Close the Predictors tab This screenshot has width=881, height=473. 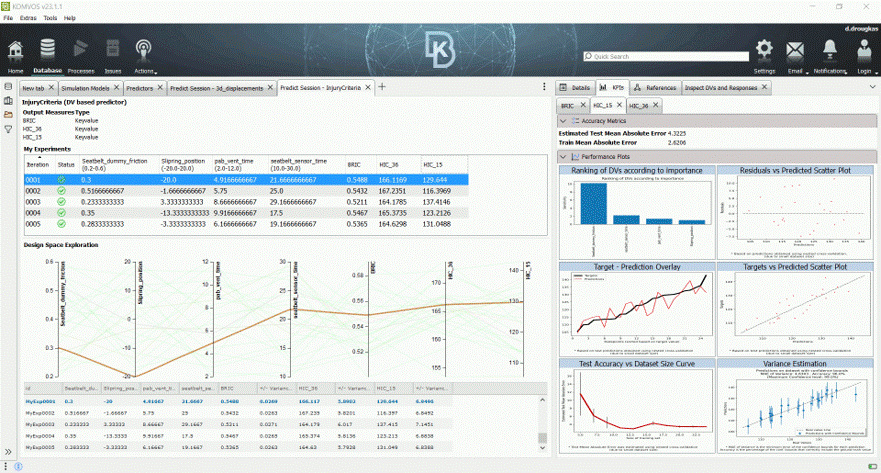(x=160, y=88)
